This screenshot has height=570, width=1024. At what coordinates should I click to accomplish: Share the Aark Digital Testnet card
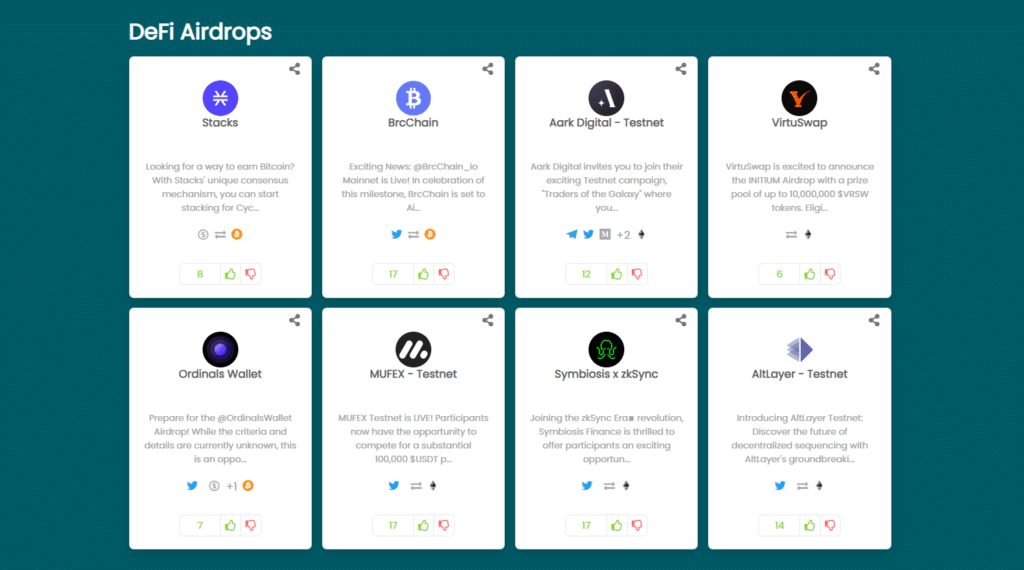click(680, 69)
